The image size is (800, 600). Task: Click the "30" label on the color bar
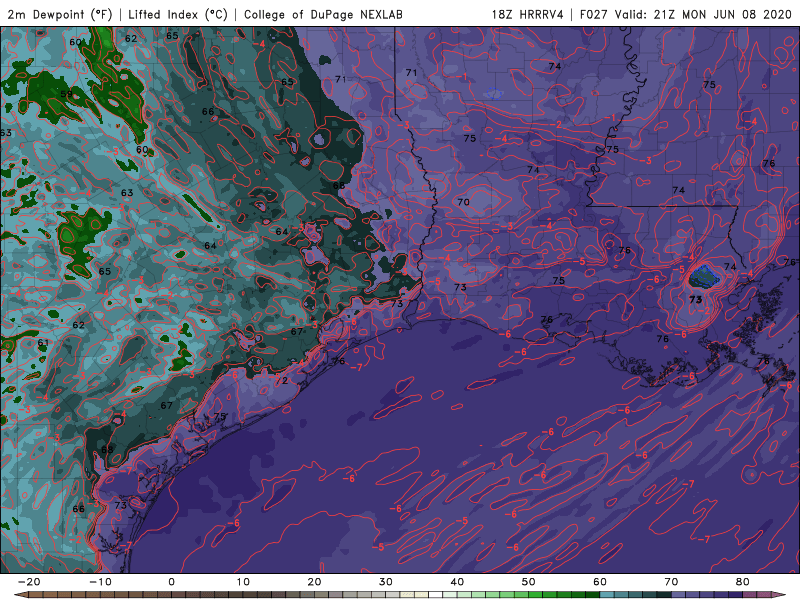click(386, 582)
